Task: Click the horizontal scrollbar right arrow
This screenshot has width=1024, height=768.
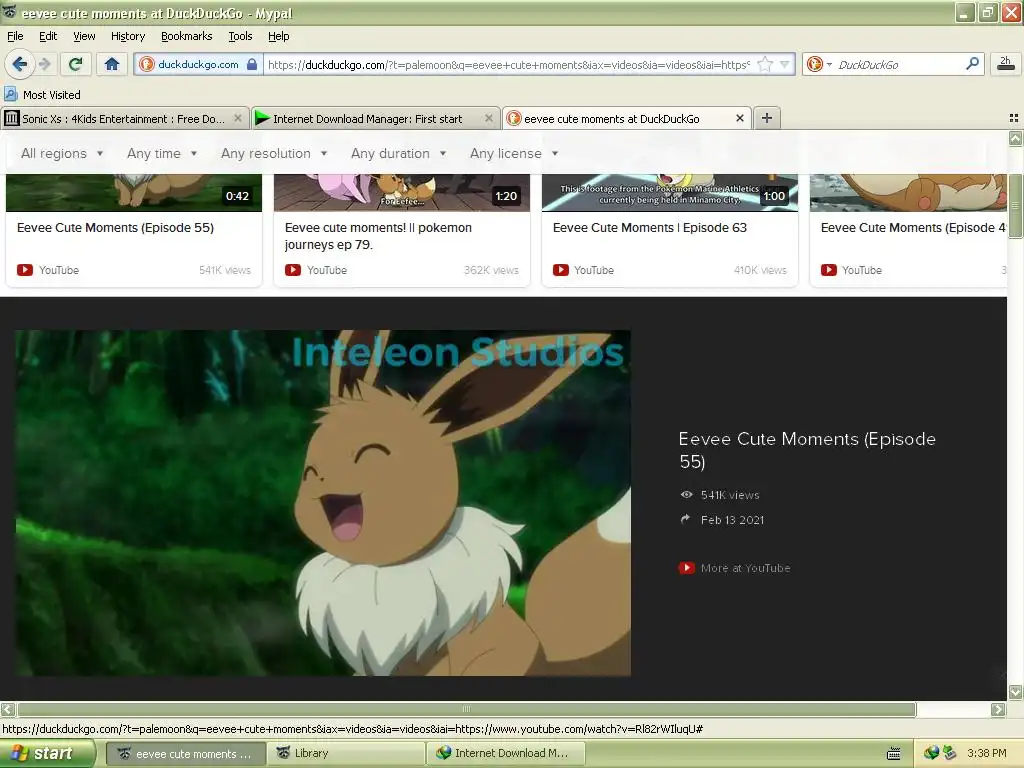Action: [998, 709]
